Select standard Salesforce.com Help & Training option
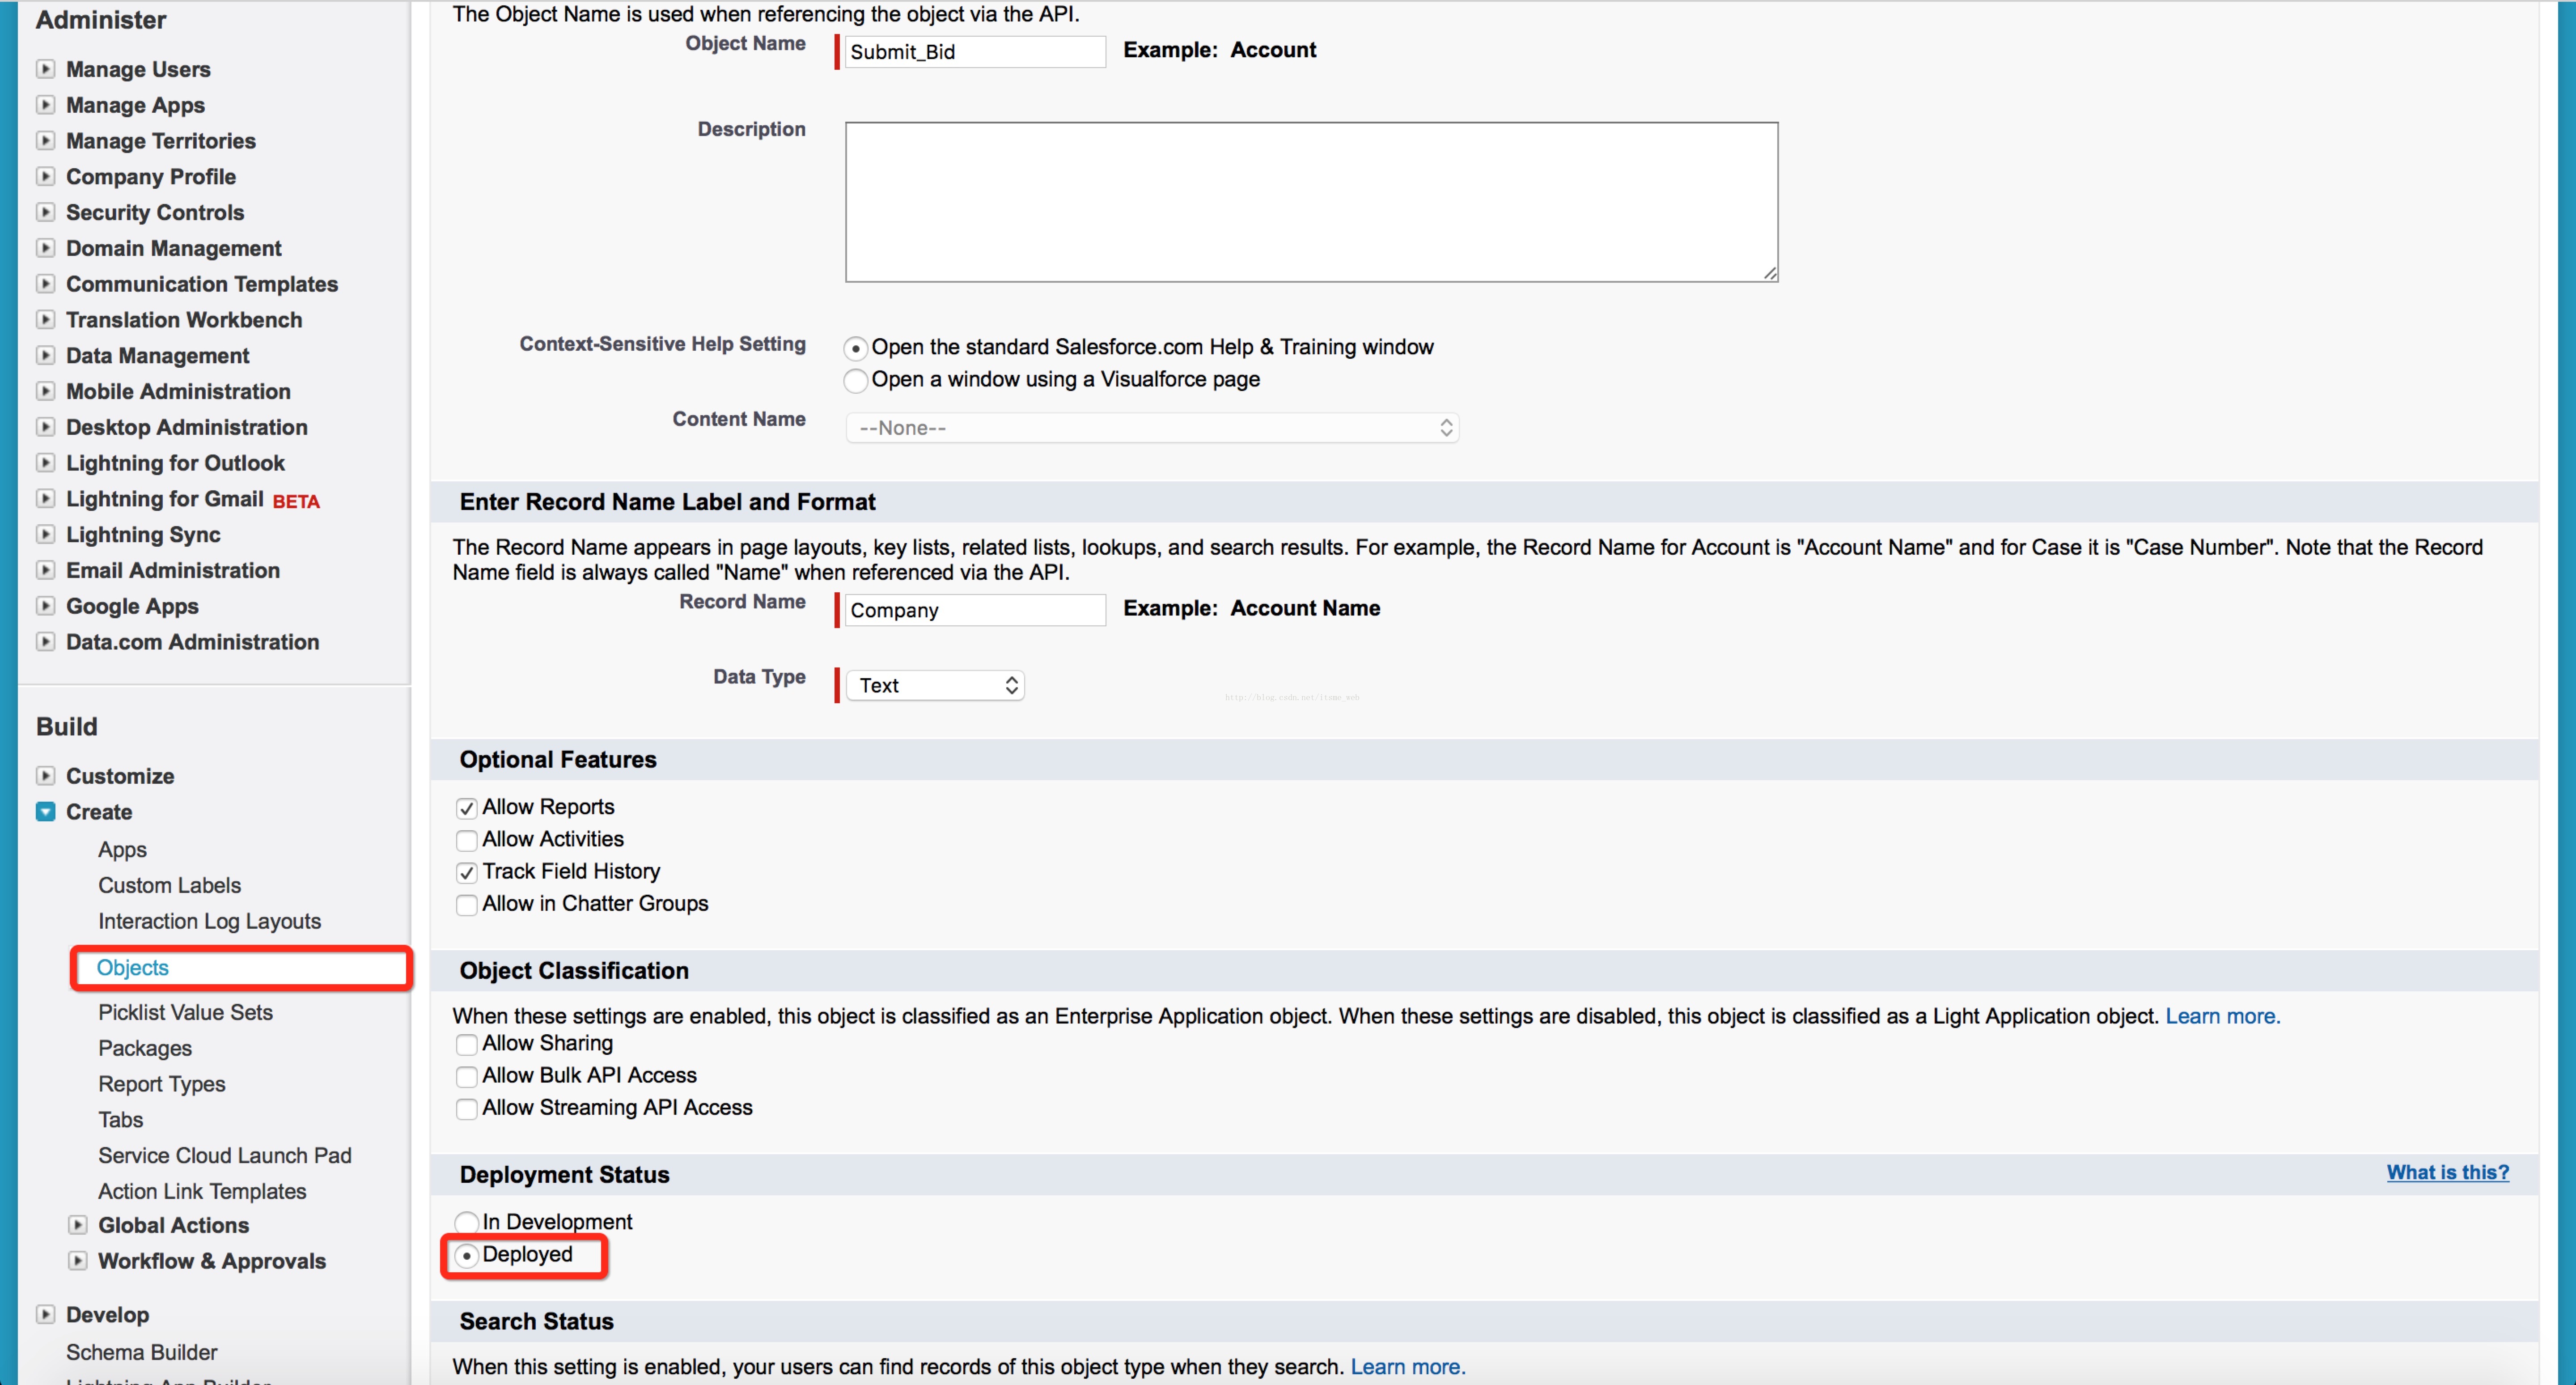 855,348
